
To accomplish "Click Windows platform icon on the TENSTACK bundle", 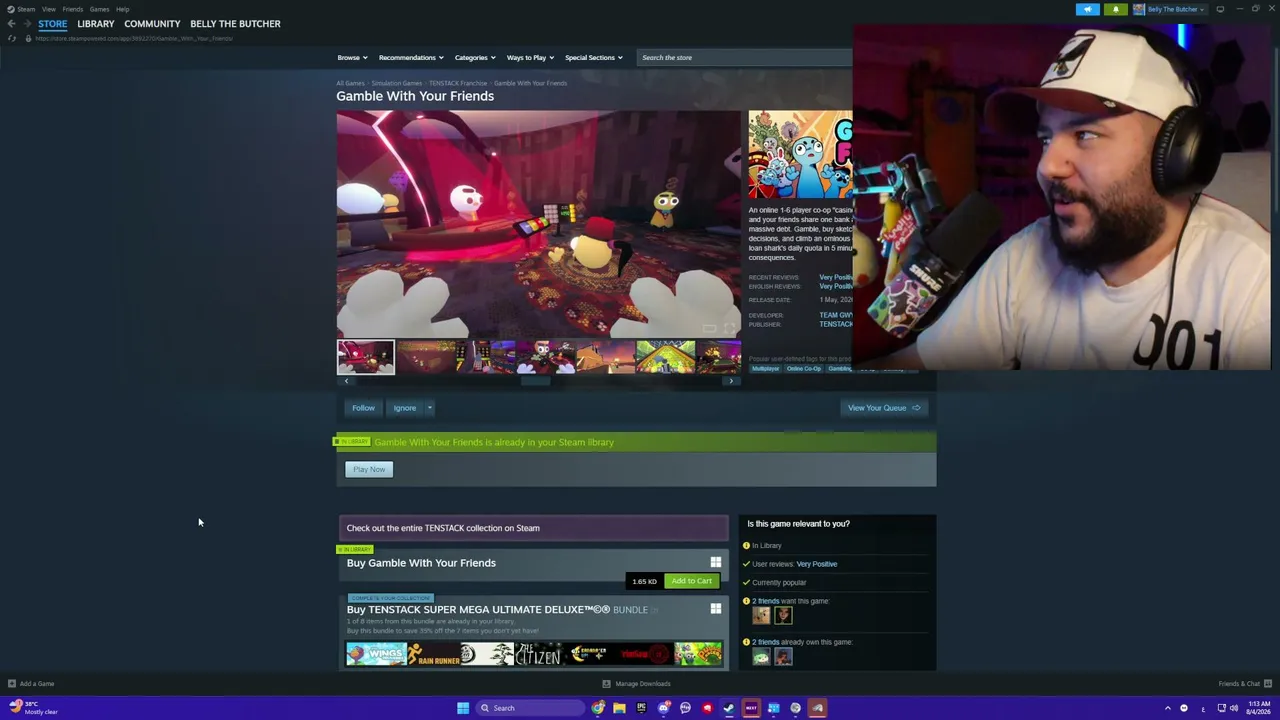I will (716, 609).
